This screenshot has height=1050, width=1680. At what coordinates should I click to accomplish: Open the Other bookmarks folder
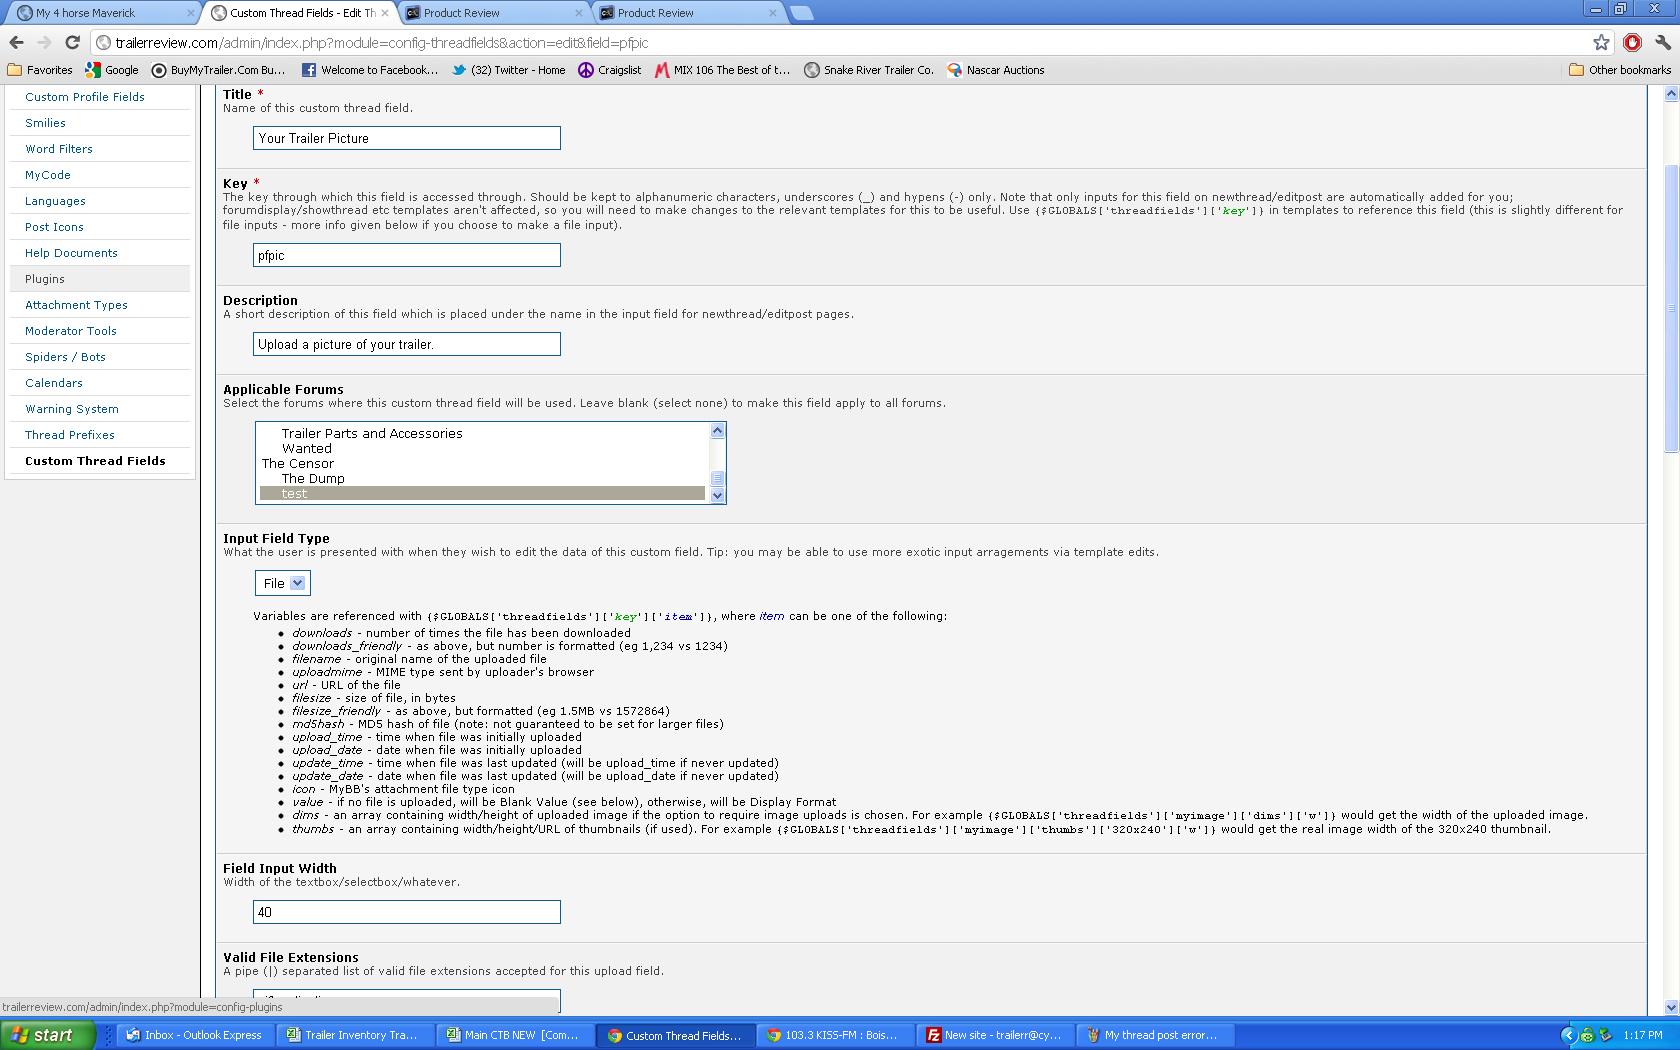pyautogui.click(x=1620, y=70)
